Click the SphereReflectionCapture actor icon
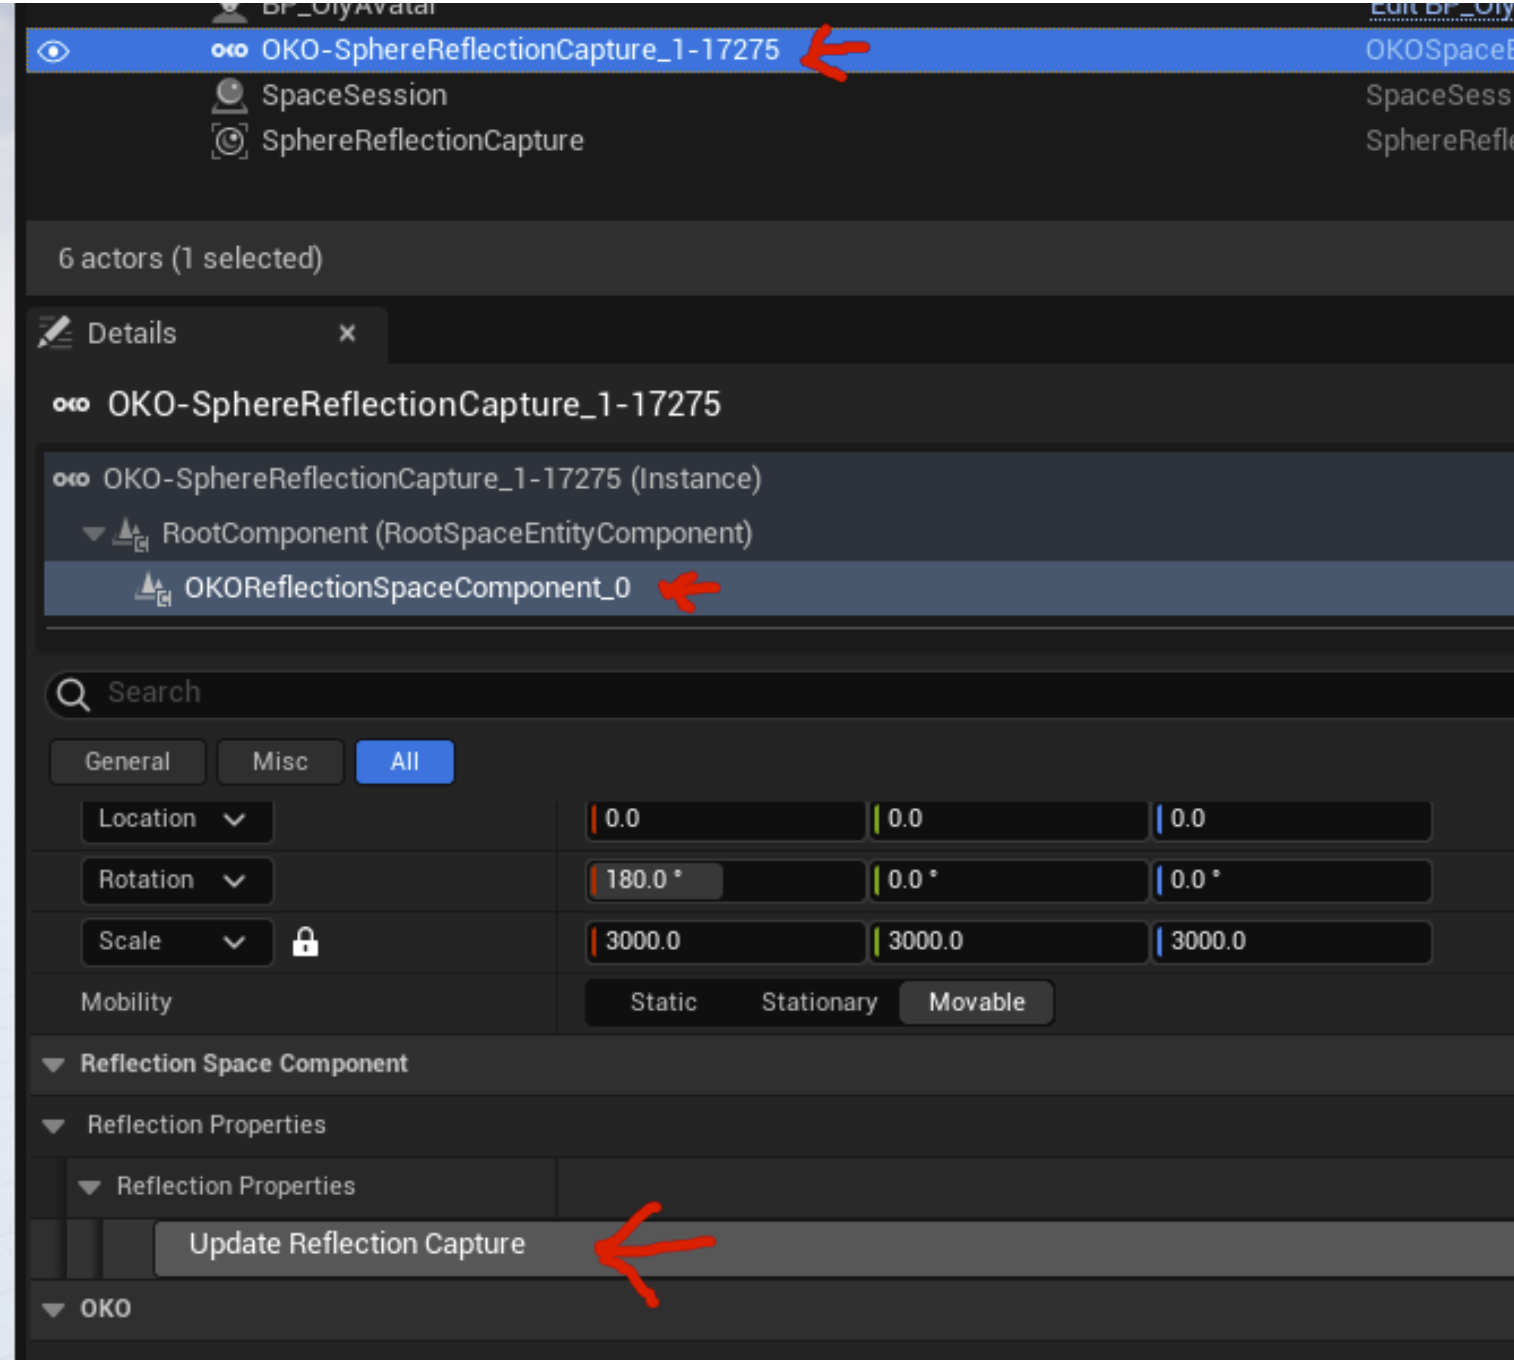1514x1360 pixels. pyautogui.click(x=230, y=141)
